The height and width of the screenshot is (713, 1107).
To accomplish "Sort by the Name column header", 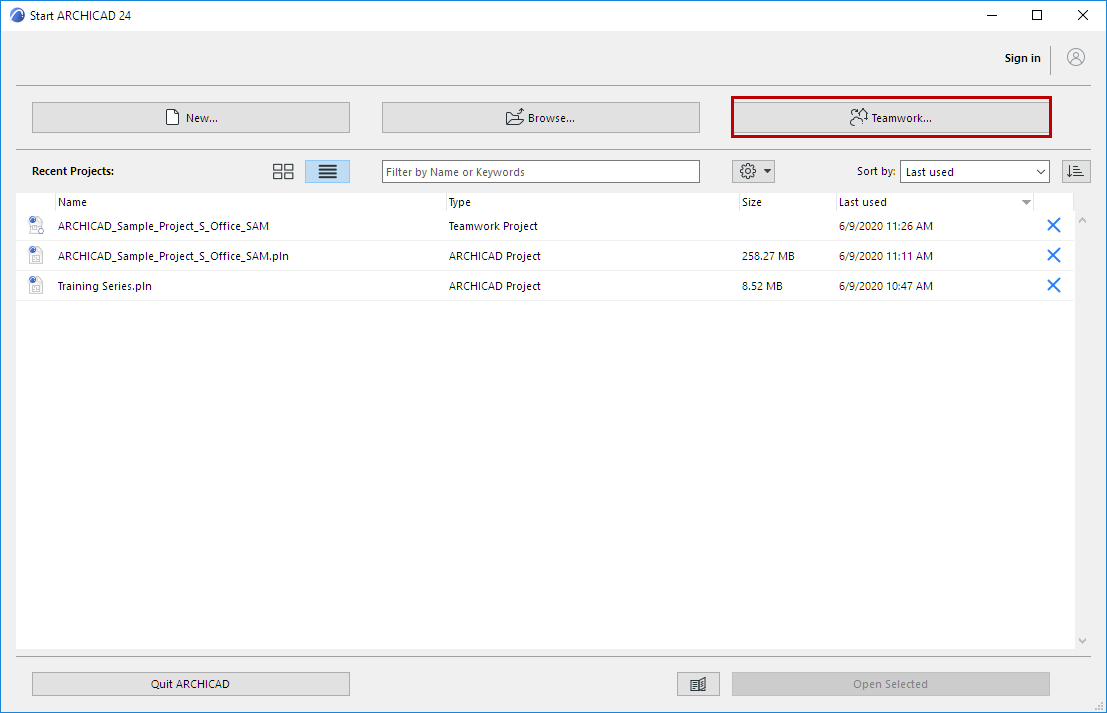I will pyautogui.click(x=251, y=202).
